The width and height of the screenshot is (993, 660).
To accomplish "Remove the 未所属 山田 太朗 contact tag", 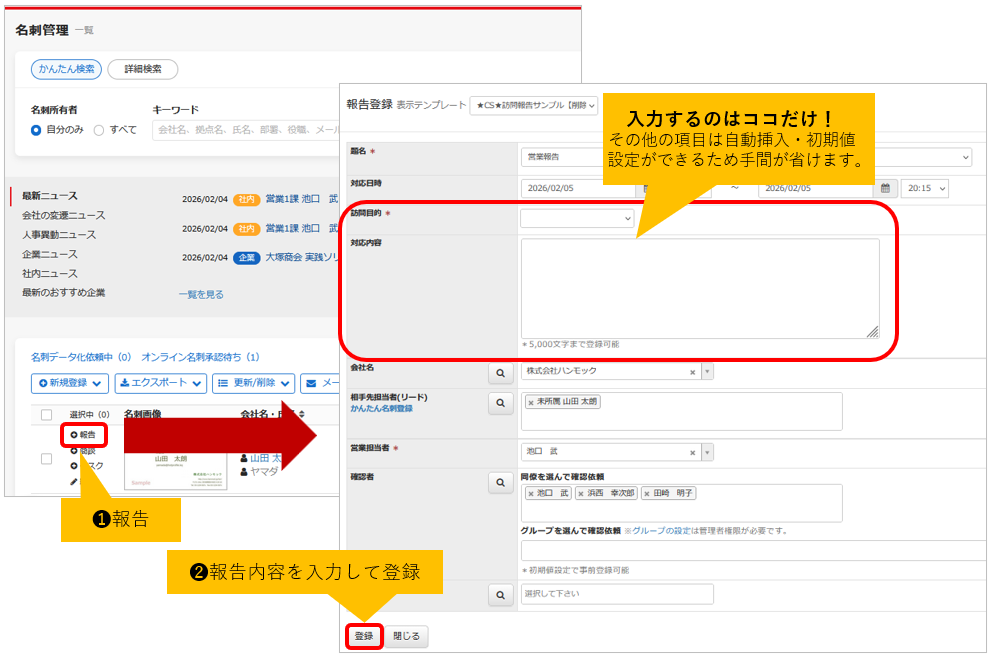I will pos(531,402).
